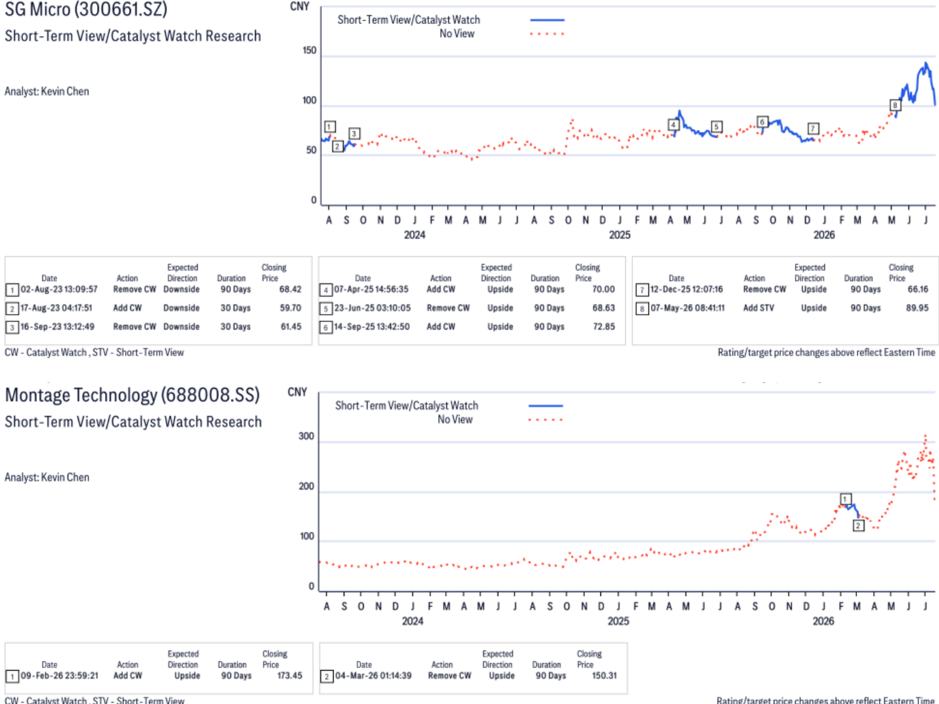
Task: Click Analyst: Kevin Chen under SG Micro
Action: tap(47, 92)
